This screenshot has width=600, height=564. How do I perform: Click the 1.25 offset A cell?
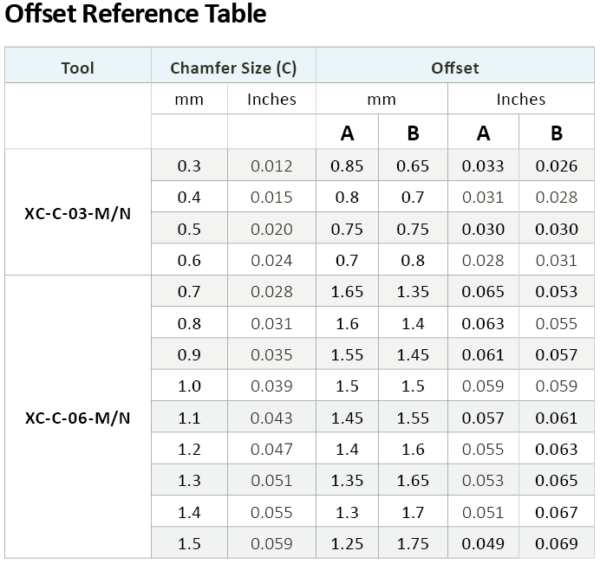tap(347, 544)
